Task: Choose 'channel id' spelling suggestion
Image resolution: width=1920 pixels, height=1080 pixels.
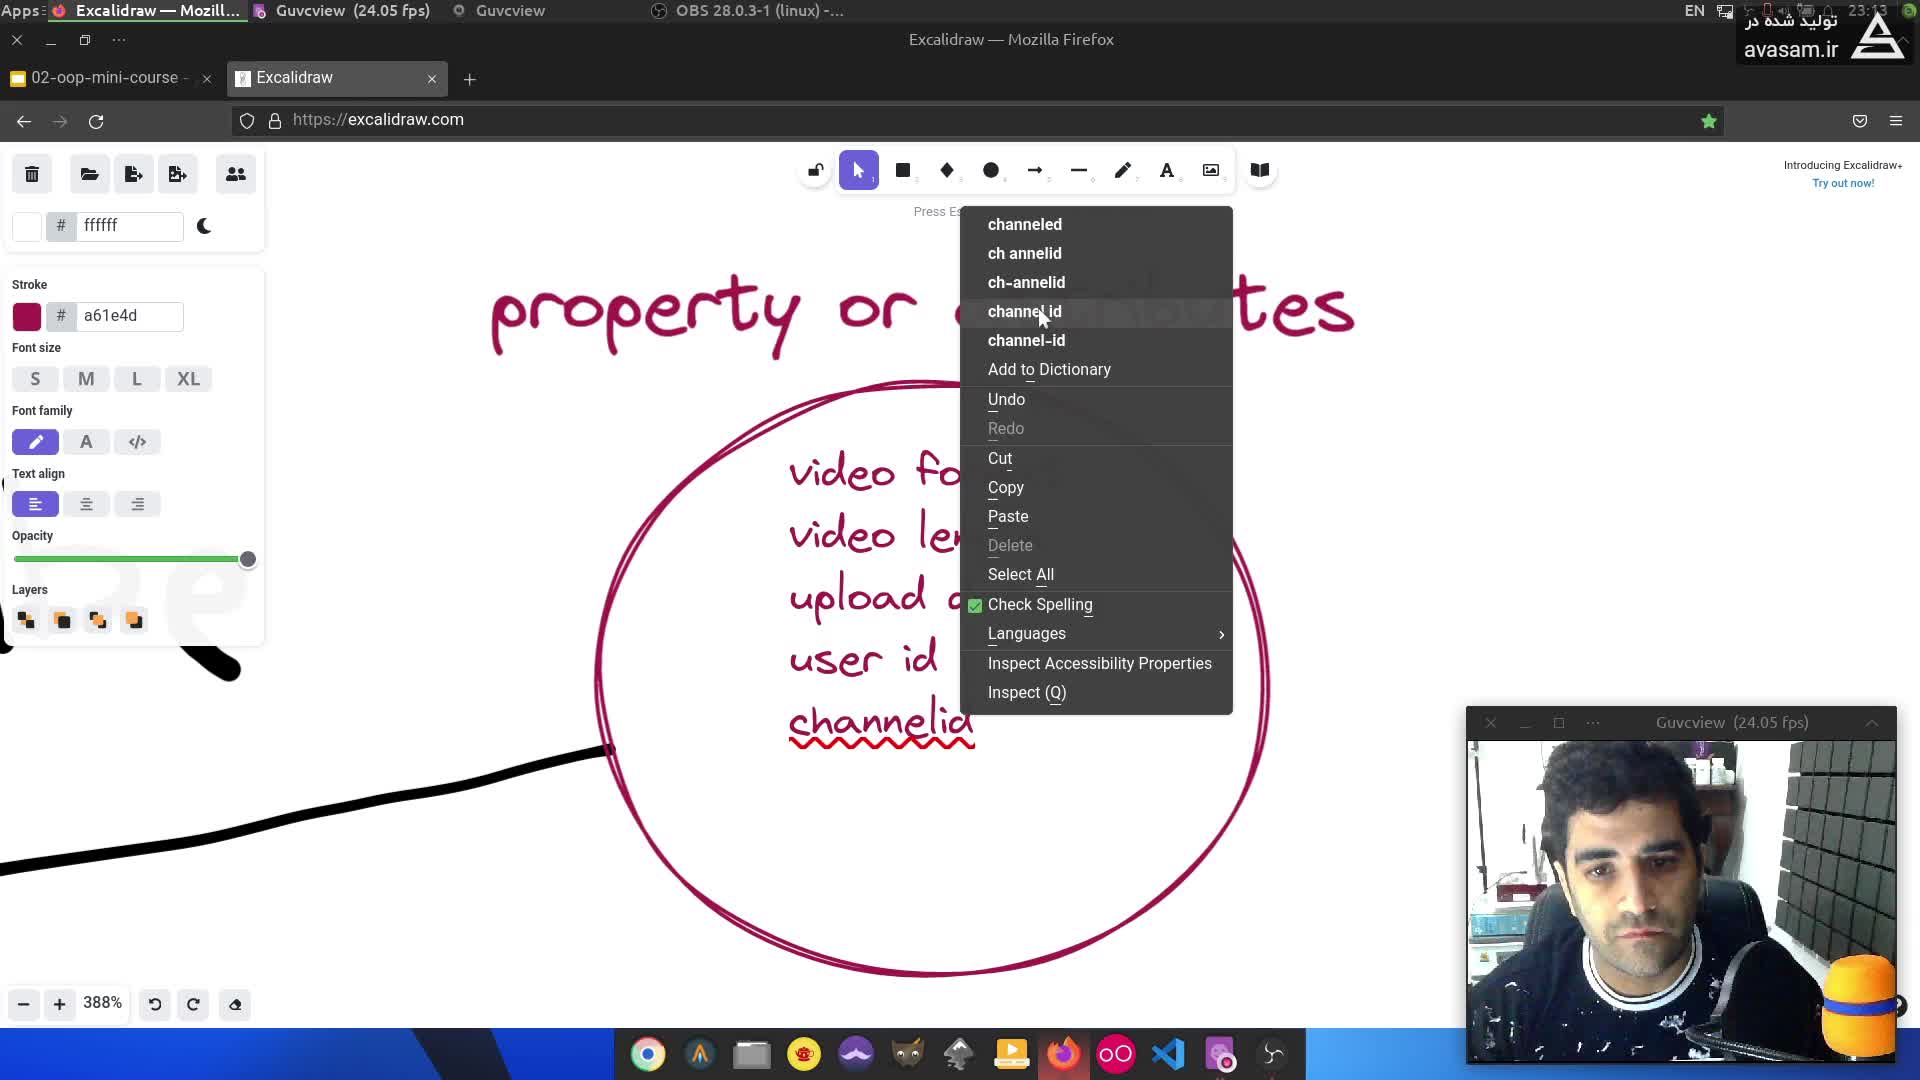Action: click(x=1025, y=312)
